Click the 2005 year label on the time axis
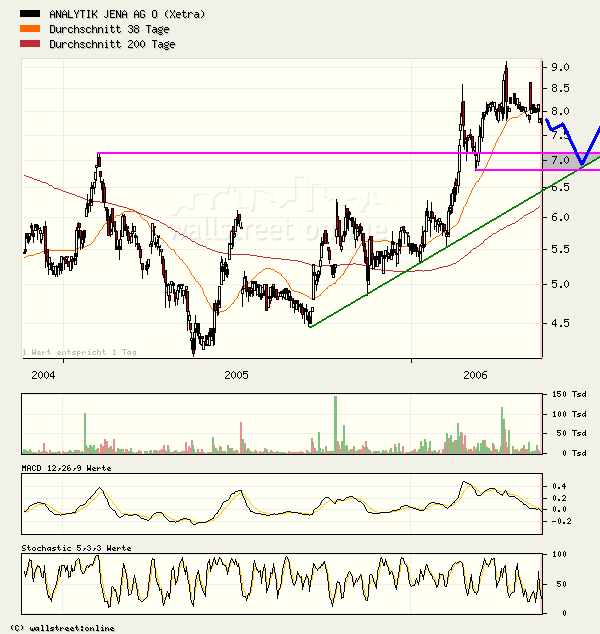Image resolution: width=600 pixels, height=634 pixels. pos(236,375)
